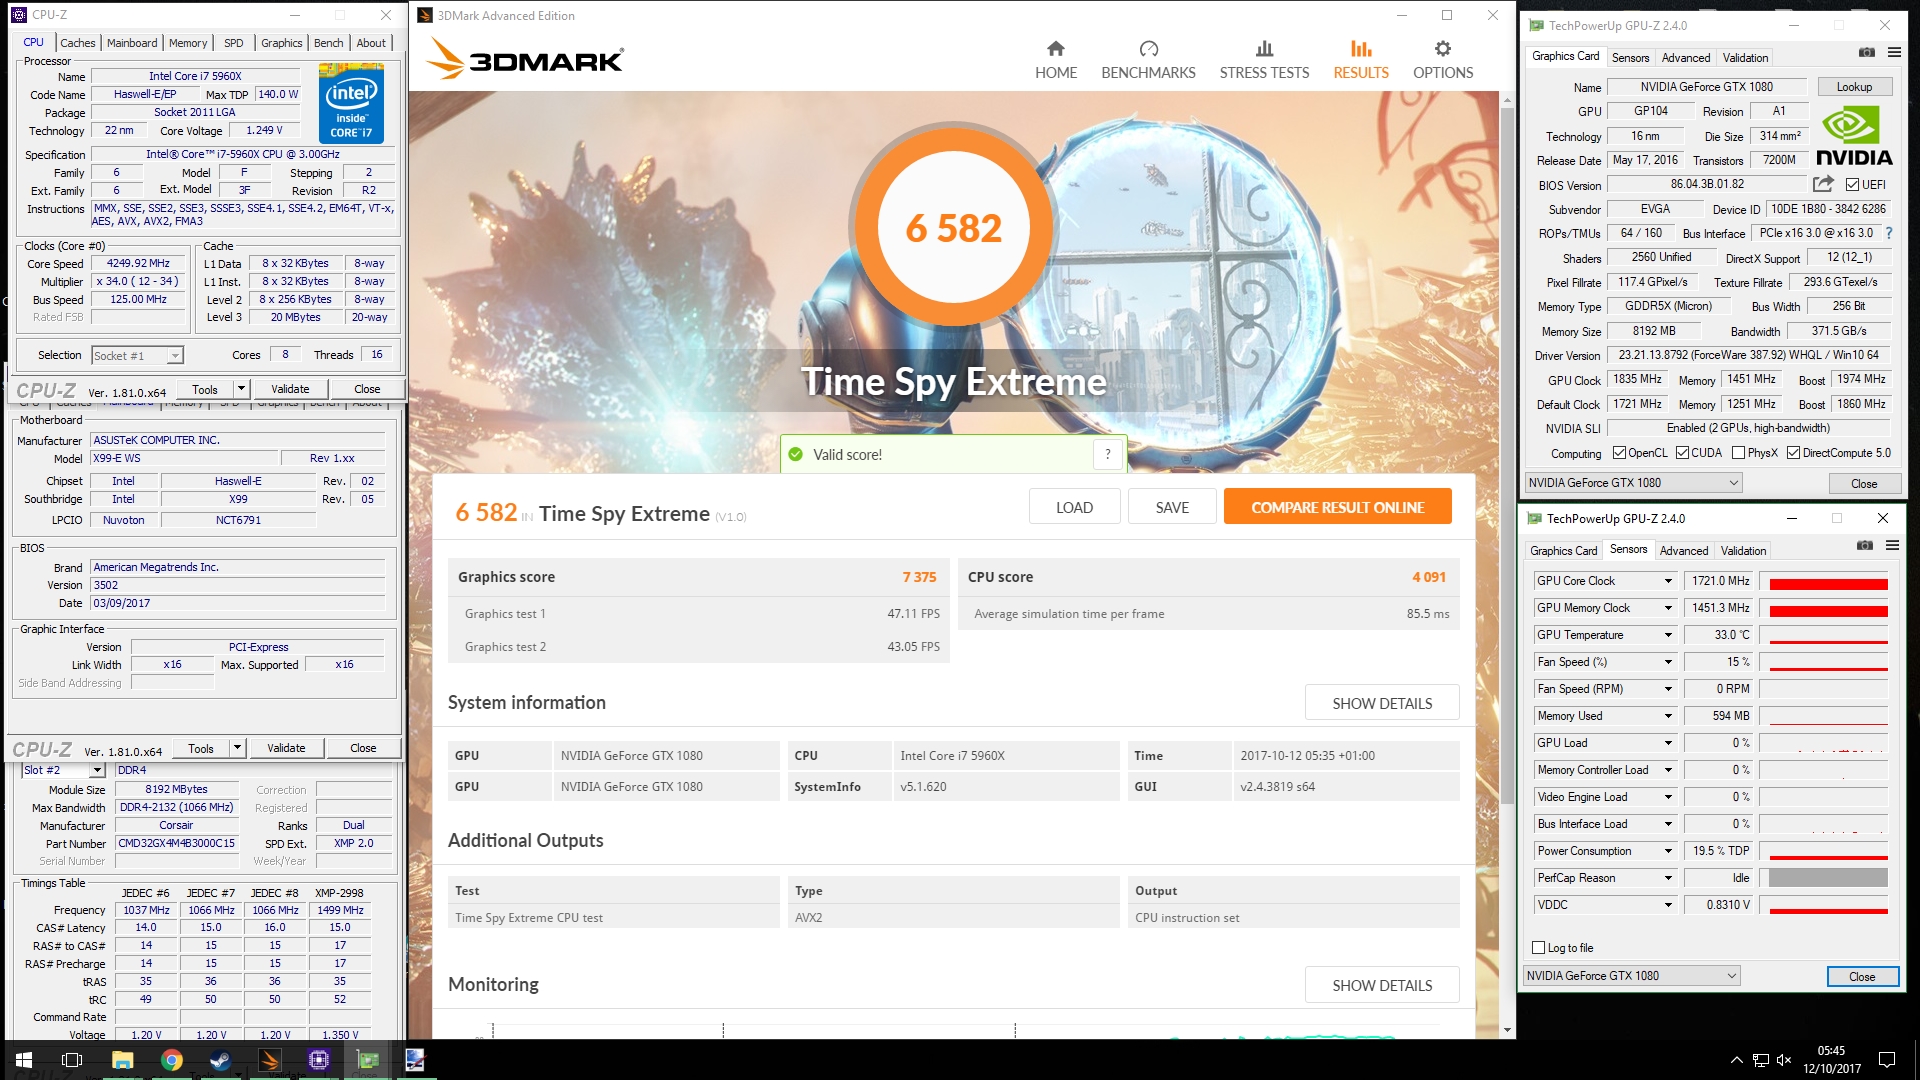Go to STRESS TESTS in 3DMark

[1264, 60]
